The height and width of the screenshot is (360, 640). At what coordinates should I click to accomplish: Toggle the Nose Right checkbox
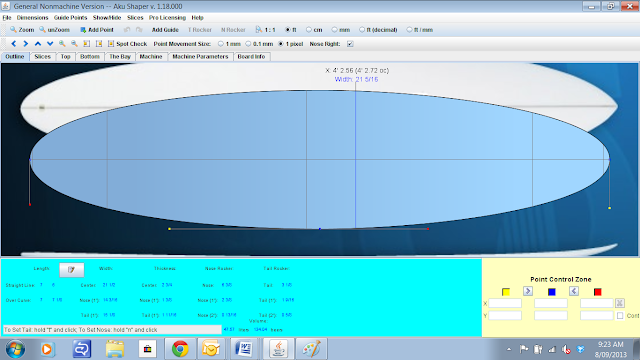(350, 44)
